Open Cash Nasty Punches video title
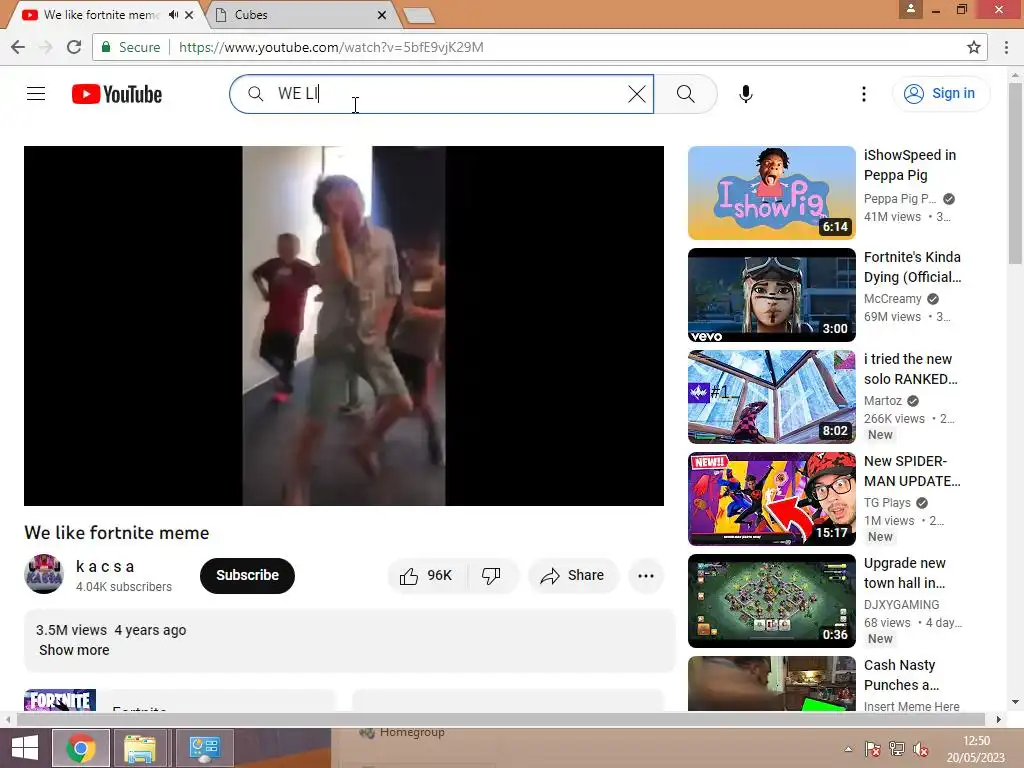Screen dimensions: 1024x768 point(901,675)
